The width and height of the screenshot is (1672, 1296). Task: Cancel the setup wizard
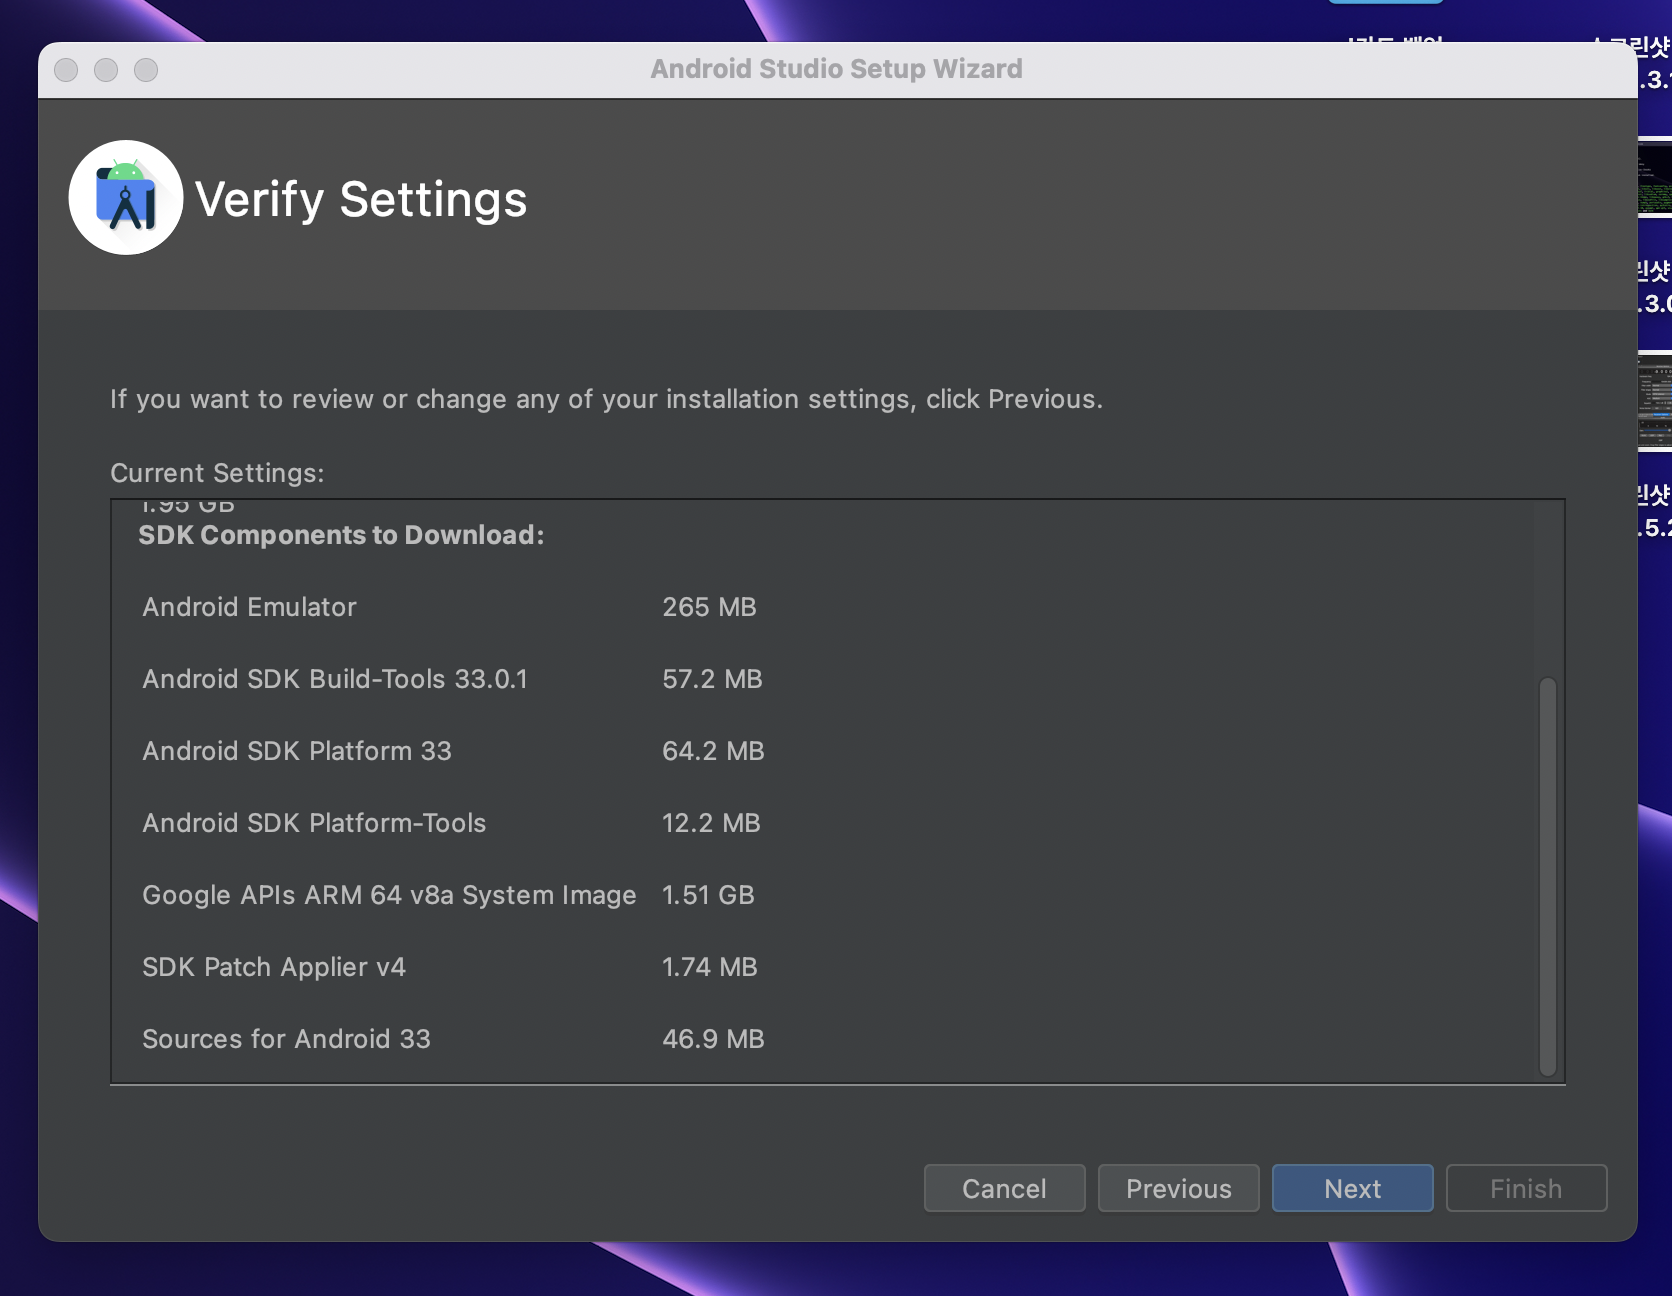[x=1004, y=1188]
